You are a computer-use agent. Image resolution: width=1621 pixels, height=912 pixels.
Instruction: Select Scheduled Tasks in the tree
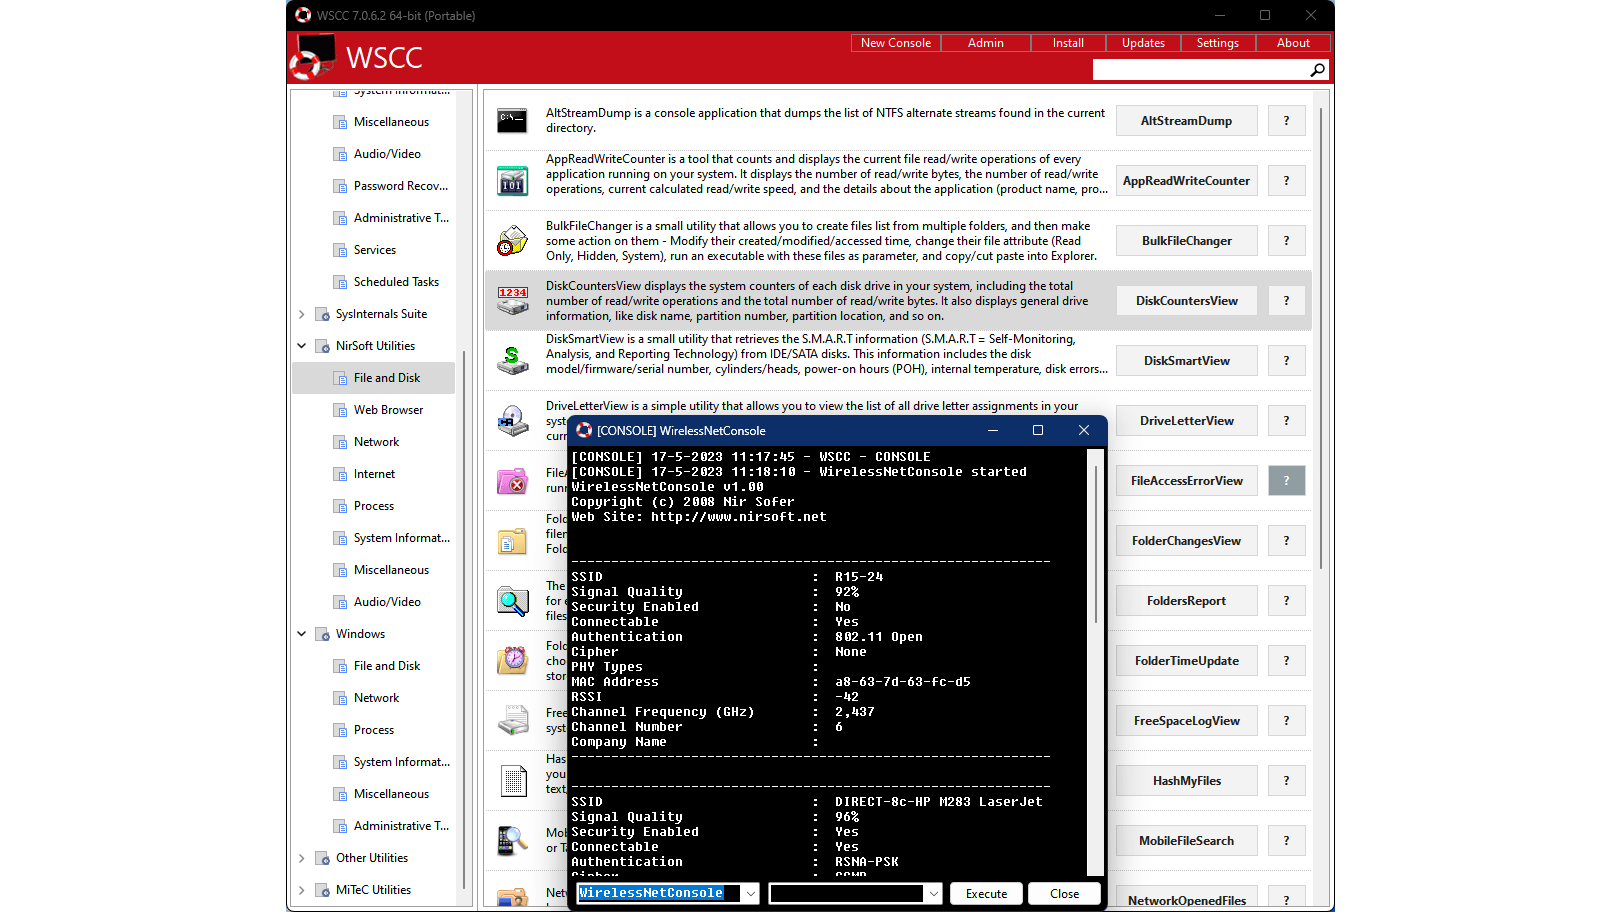pos(396,282)
